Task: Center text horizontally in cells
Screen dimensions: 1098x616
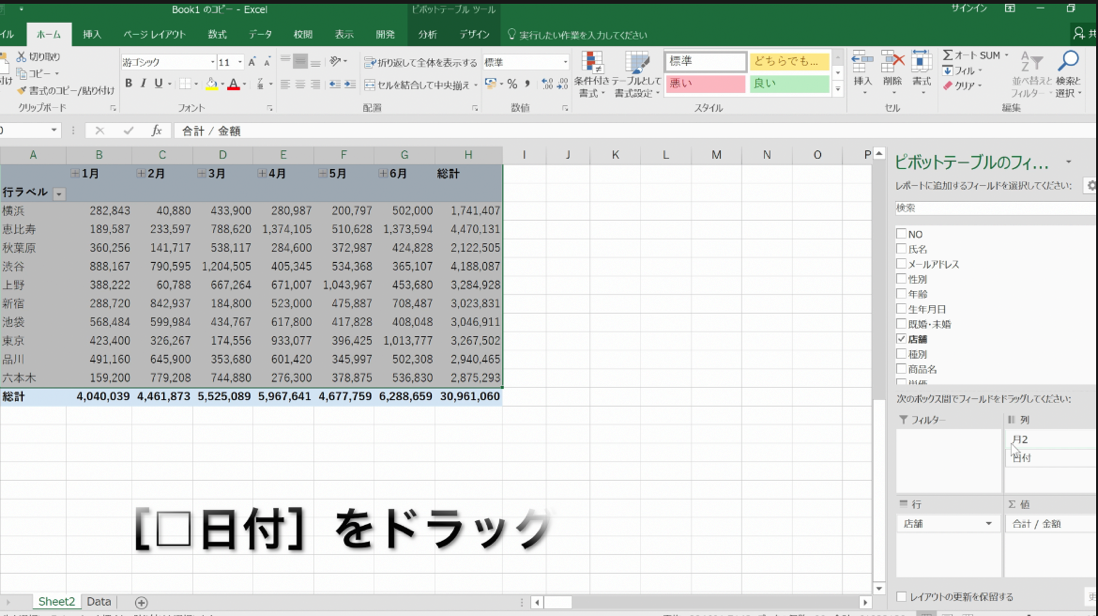Action: click(300, 84)
